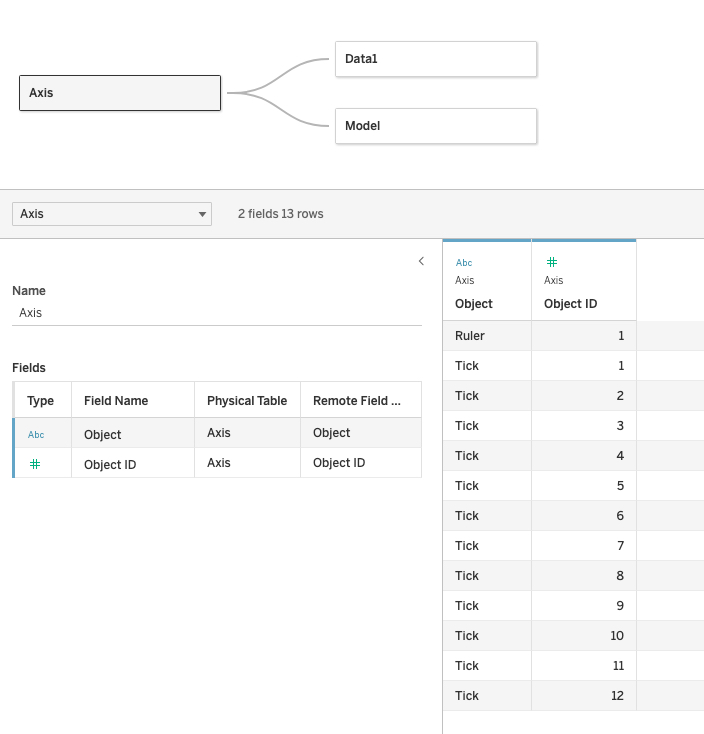Click the Ruler cell in the data grid
Viewport: 704px width, 734px height.
pos(487,336)
